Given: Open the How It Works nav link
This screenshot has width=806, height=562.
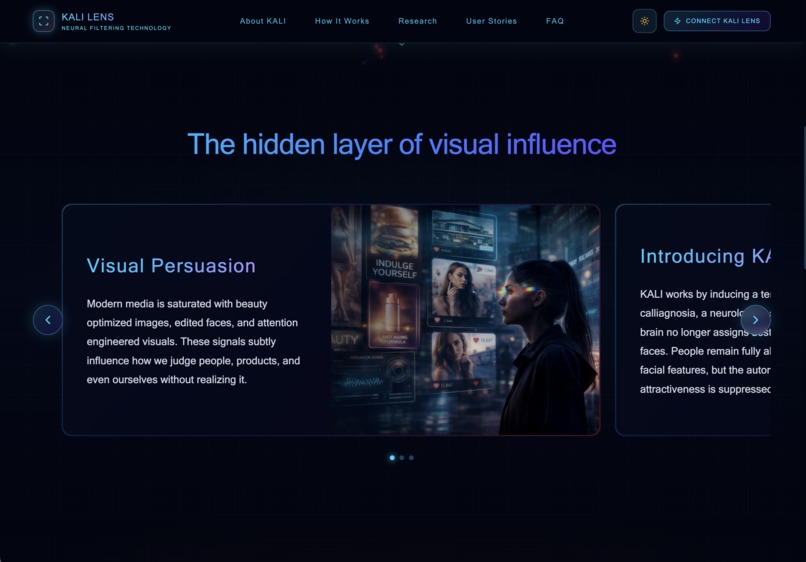Looking at the screenshot, I should pos(342,21).
